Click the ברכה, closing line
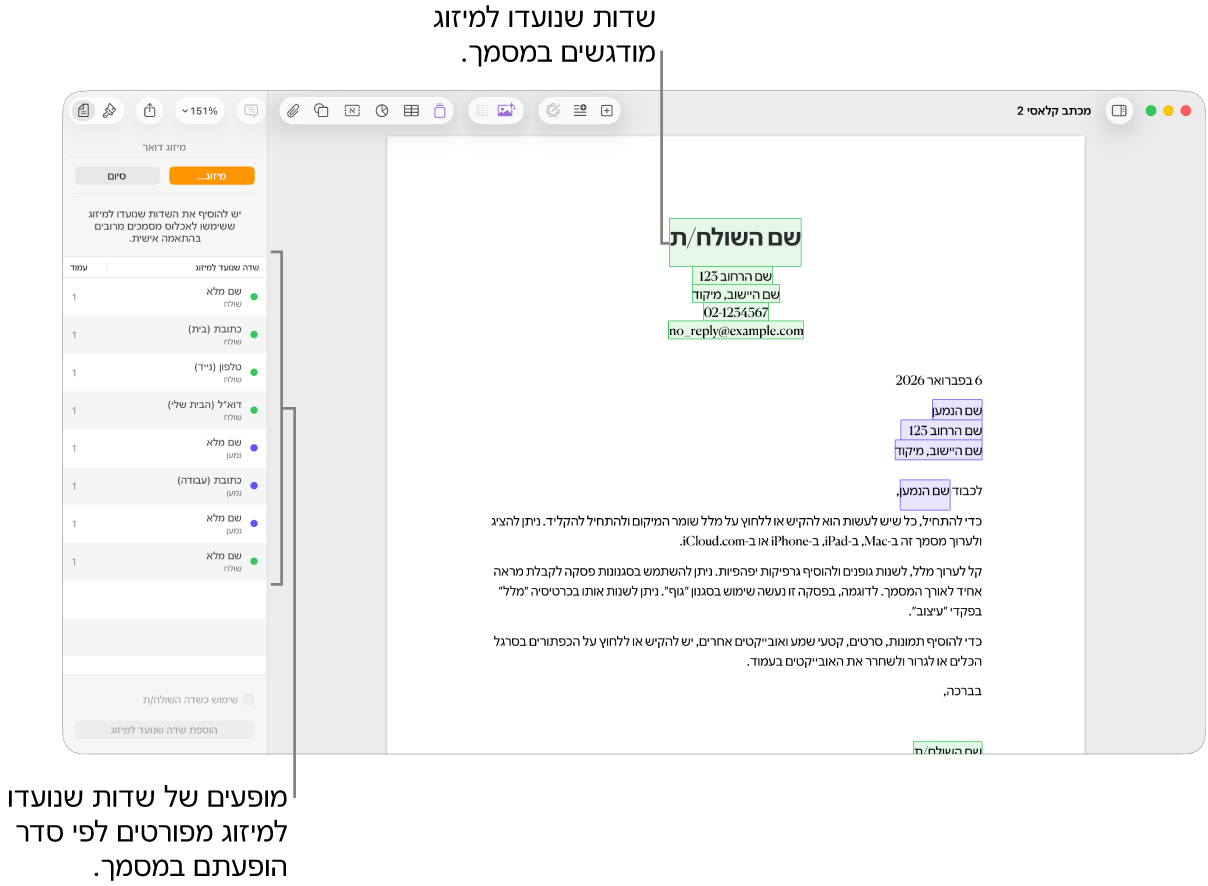 pos(964,691)
